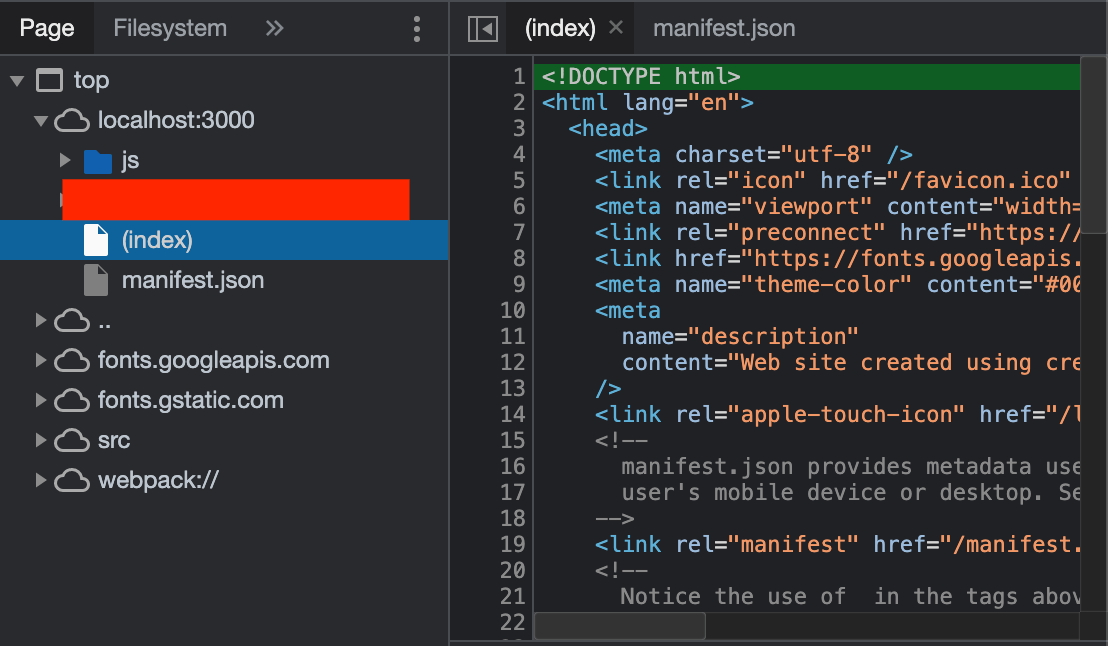Hide the navigator sidebar panel
This screenshot has width=1108, height=646.
[x=482, y=28]
